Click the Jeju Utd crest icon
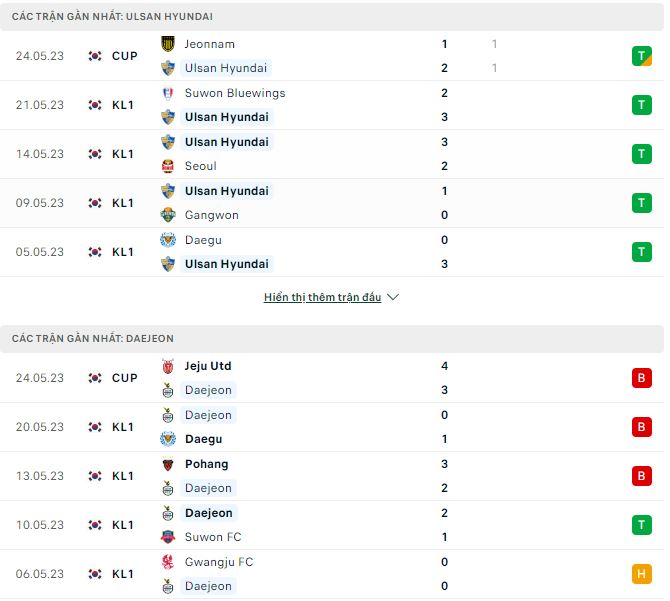Image resolution: width=670 pixels, height=601 pixels. pyautogui.click(x=168, y=366)
